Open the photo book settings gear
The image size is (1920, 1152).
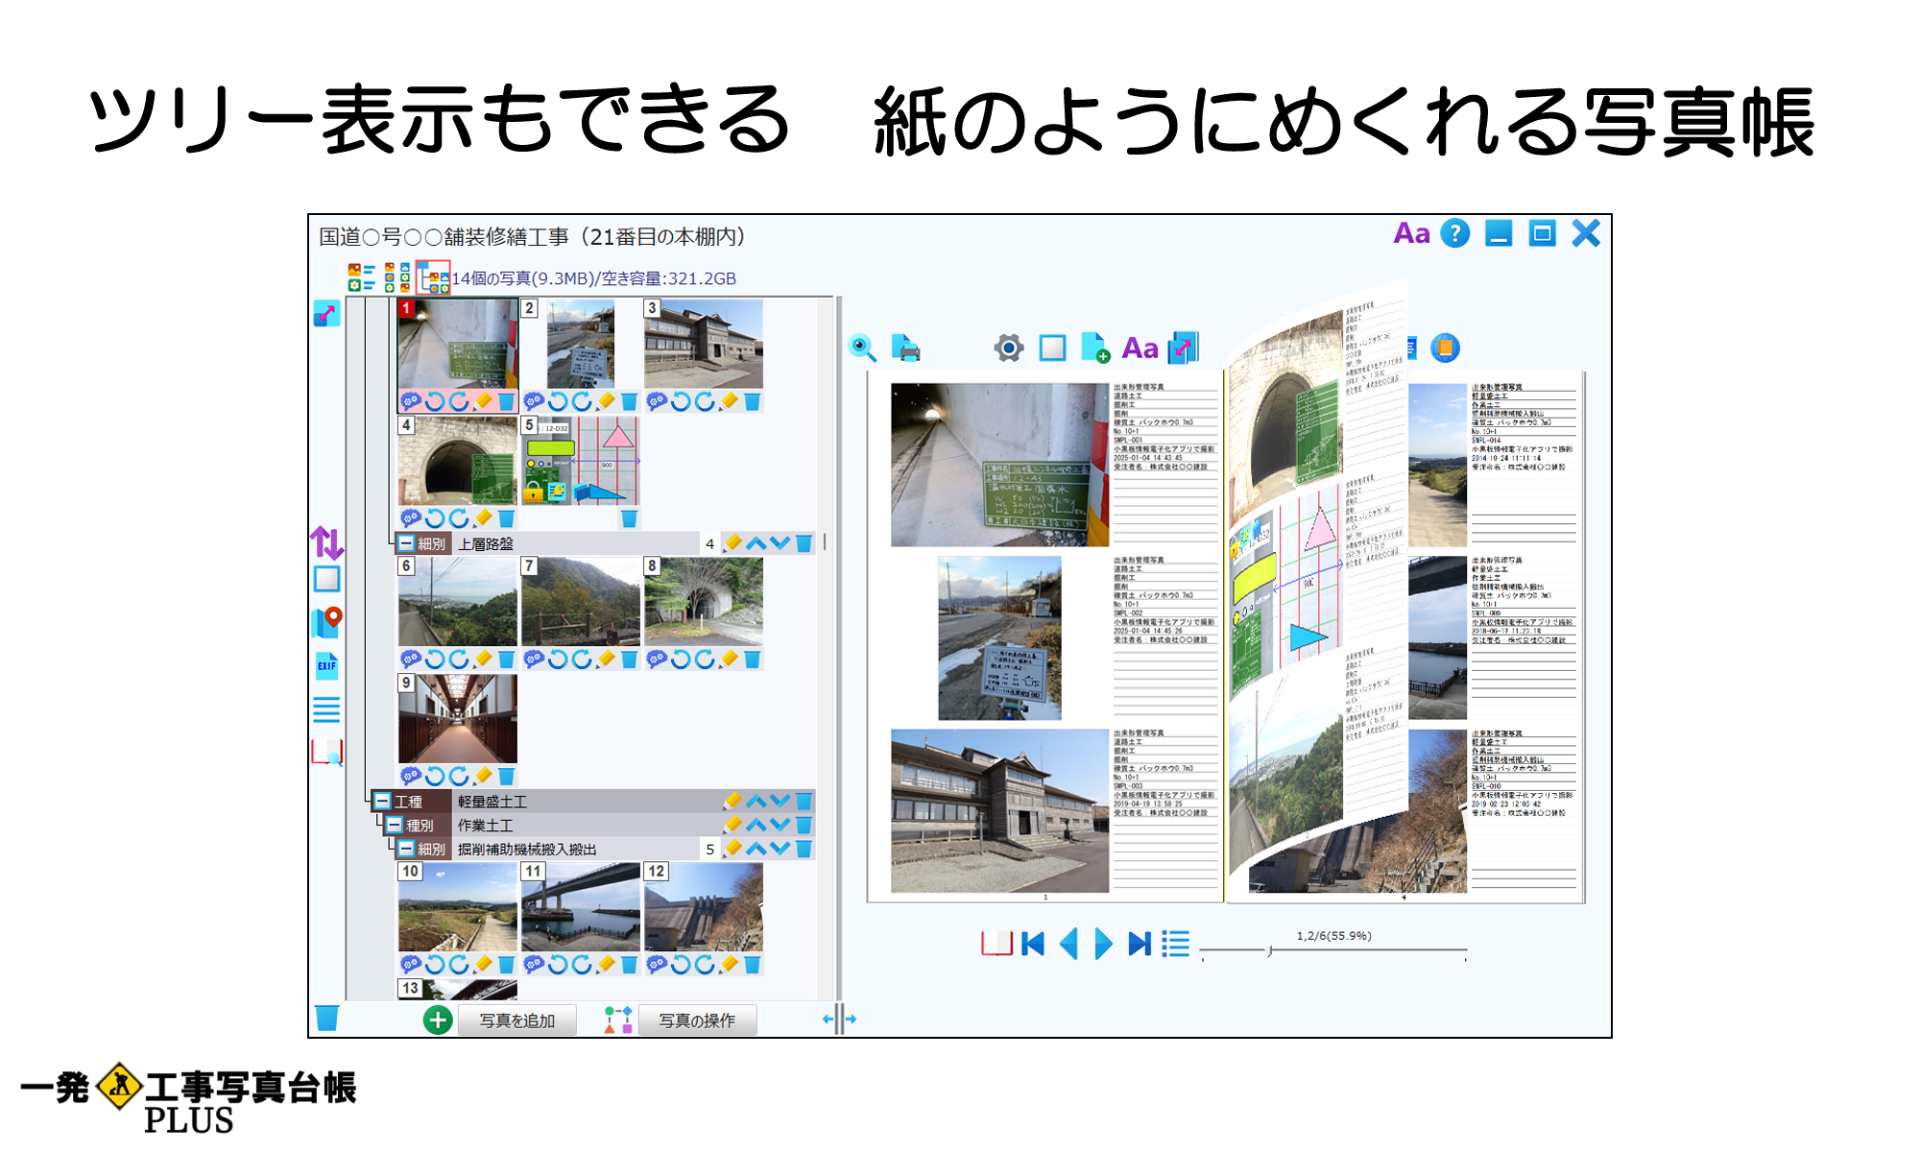pyautogui.click(x=1007, y=348)
